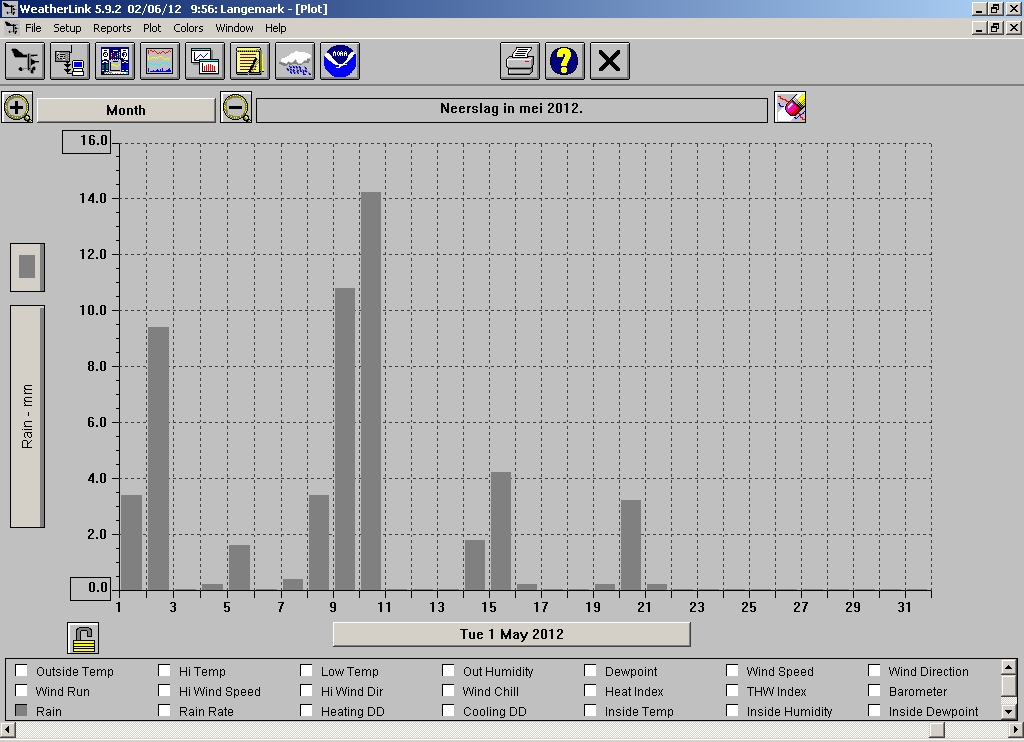
Task: Enable the Cooling DD checkbox
Action: [x=449, y=711]
